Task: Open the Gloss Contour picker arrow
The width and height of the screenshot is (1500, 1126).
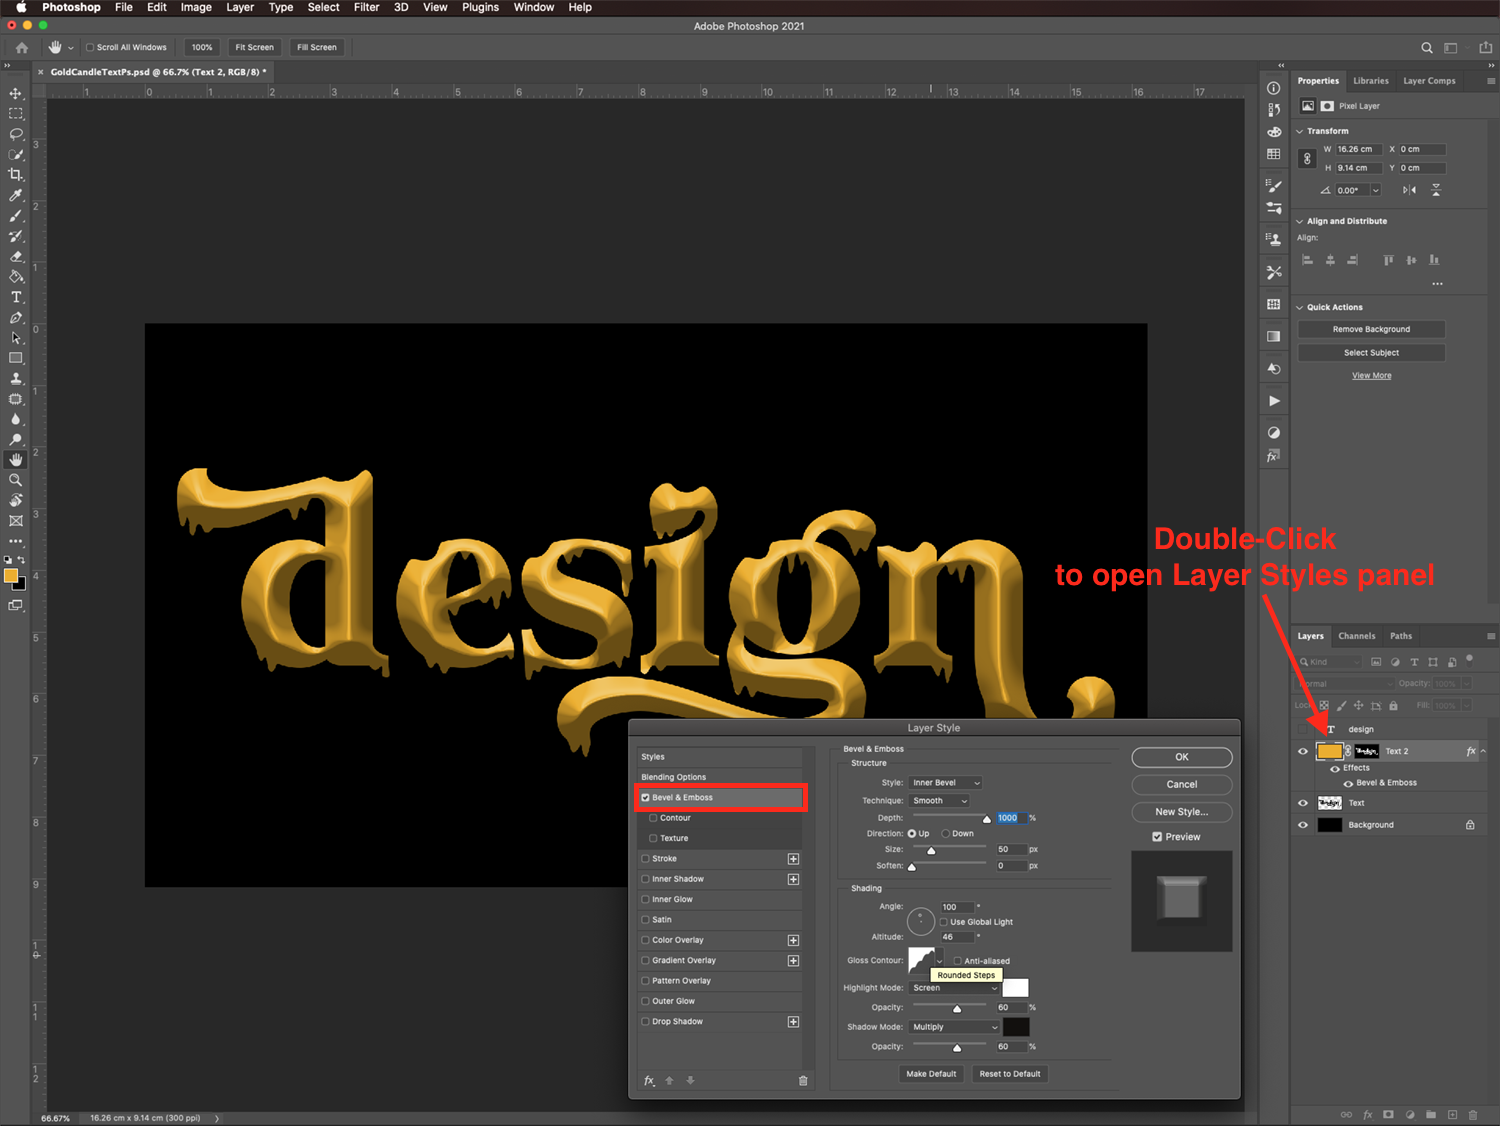Action: pyautogui.click(x=940, y=961)
